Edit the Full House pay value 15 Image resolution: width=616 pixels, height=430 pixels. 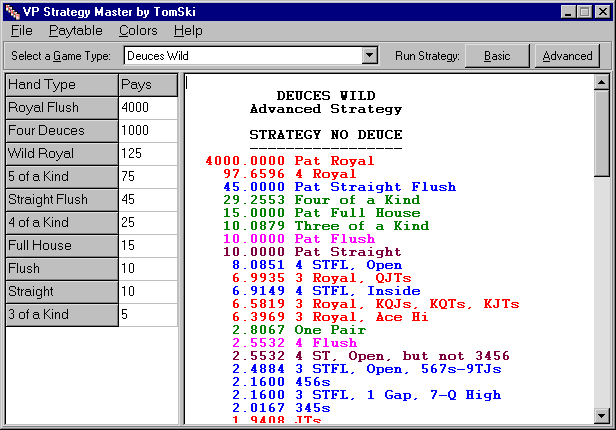pos(148,246)
